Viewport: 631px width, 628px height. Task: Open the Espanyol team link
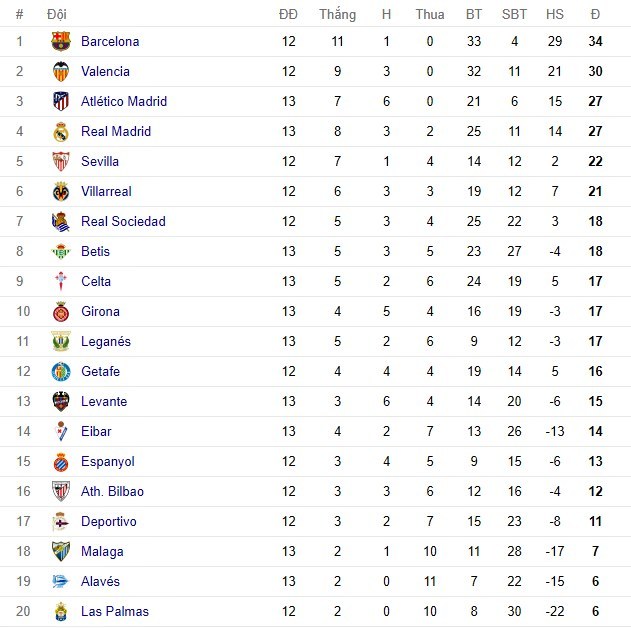tap(107, 462)
